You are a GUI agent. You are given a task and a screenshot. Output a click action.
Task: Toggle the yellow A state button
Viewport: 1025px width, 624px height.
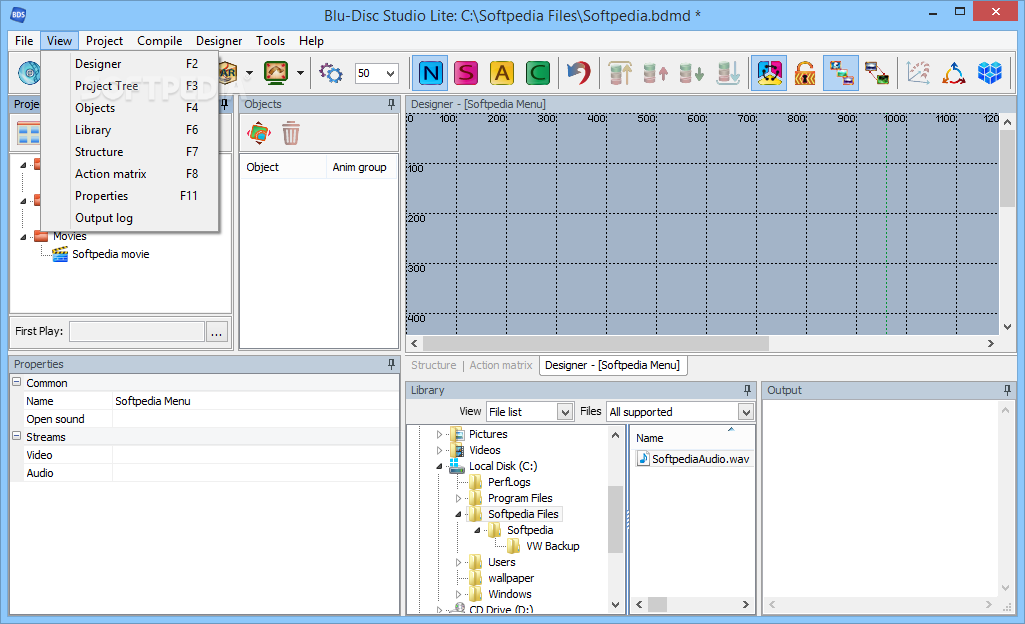coord(501,73)
